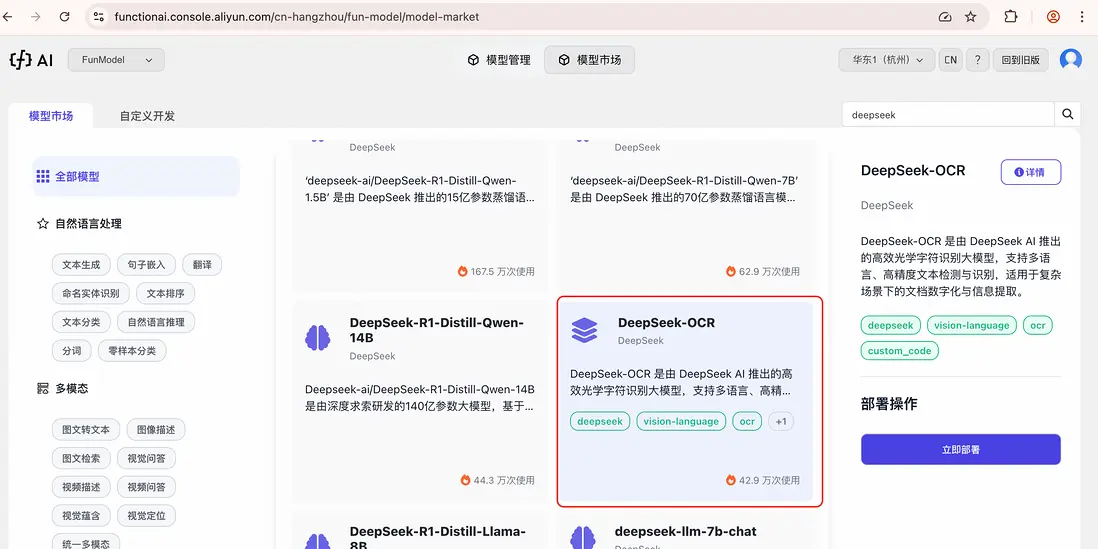Viewport: 1098px width, 549px height.
Task: Filter by 零样本分类 tag
Action: [132, 351]
